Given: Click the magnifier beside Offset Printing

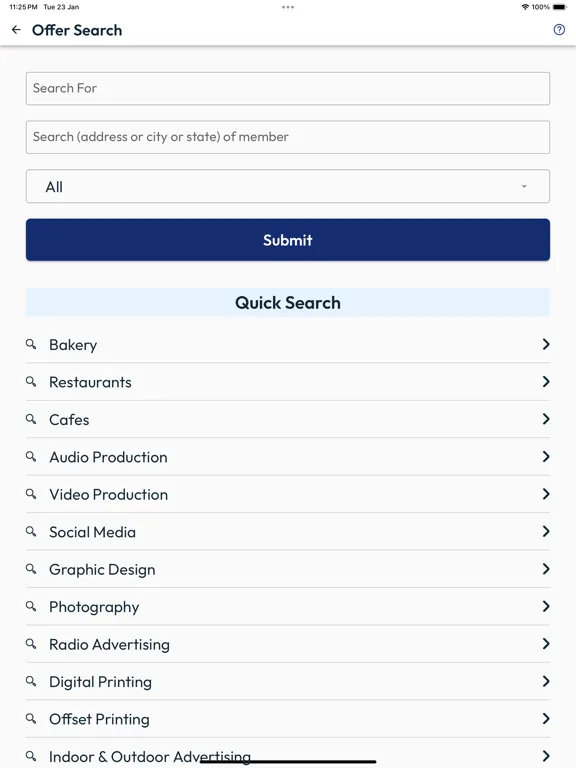Looking at the screenshot, I should [x=31, y=719].
